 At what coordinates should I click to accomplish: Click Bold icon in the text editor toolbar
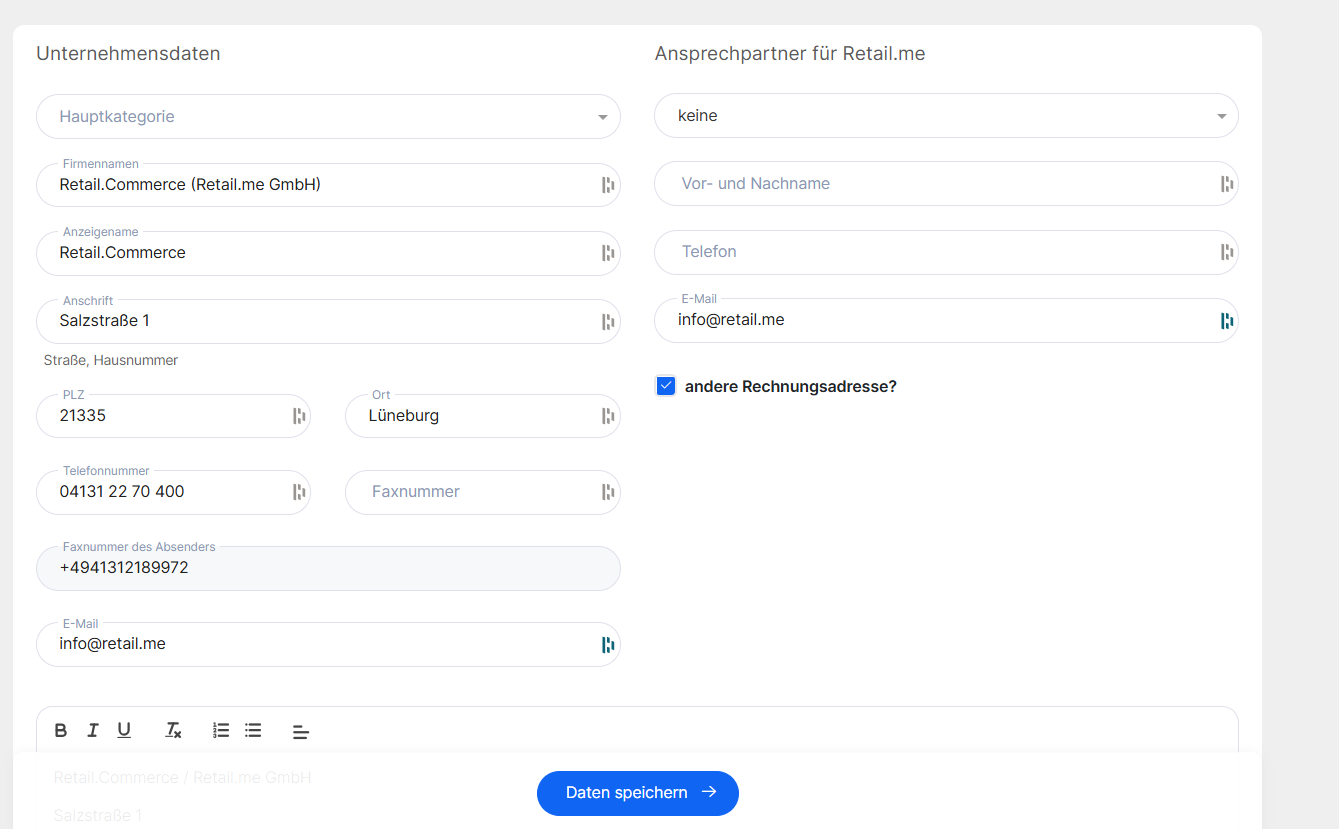tap(61, 731)
